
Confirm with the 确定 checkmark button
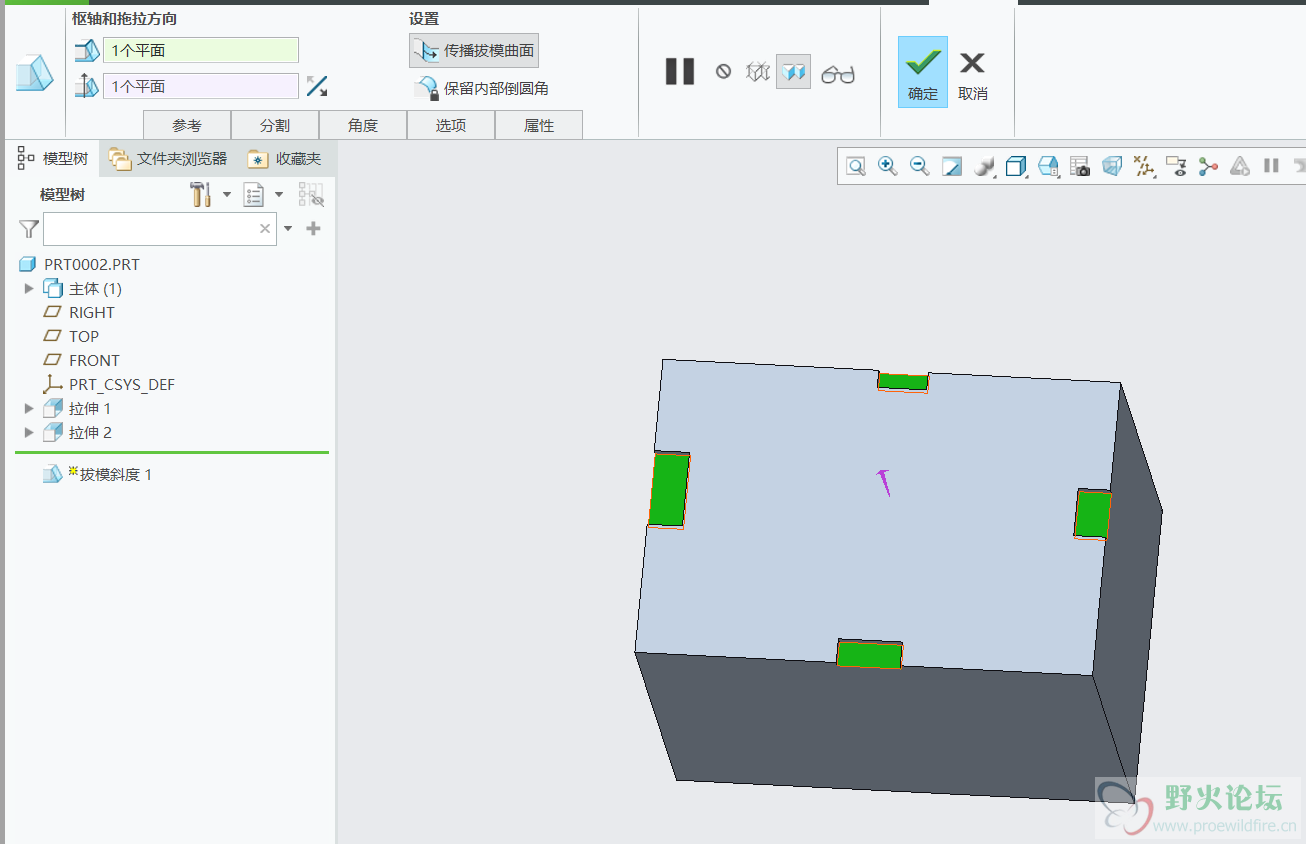(x=922, y=72)
